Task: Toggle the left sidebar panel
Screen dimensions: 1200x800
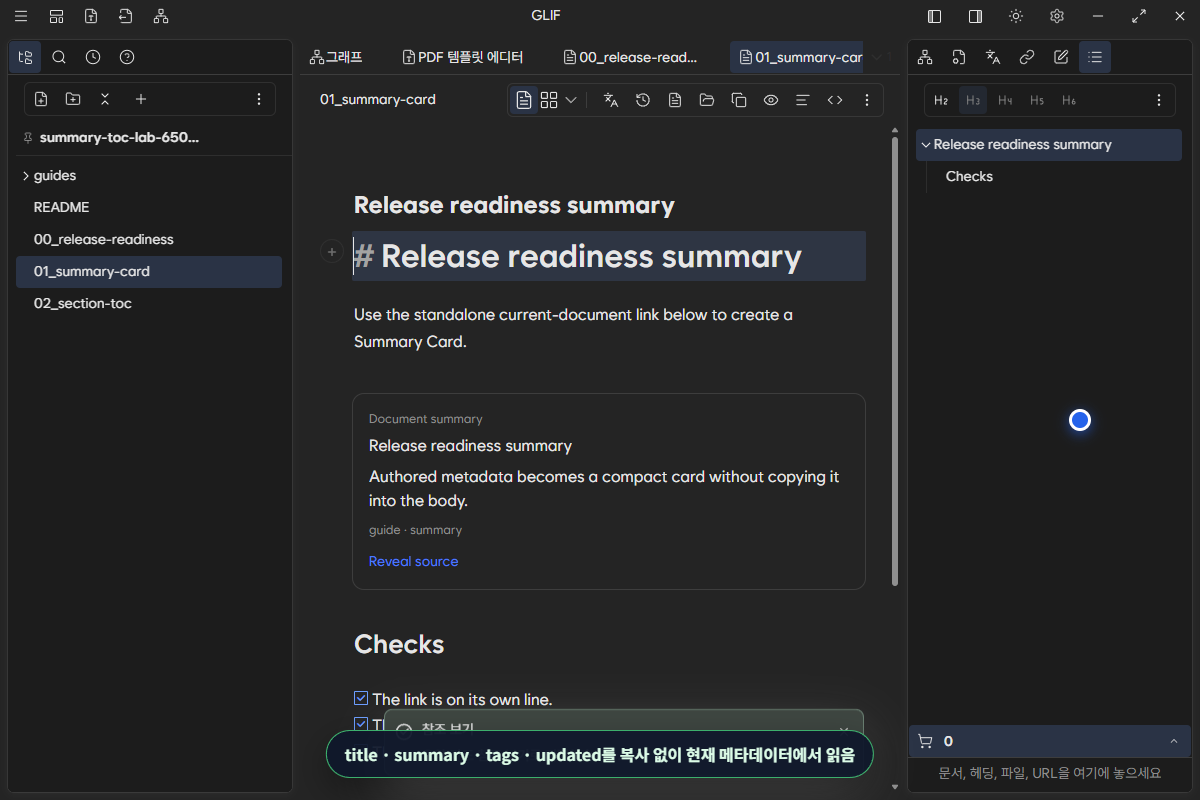Action: pos(935,16)
